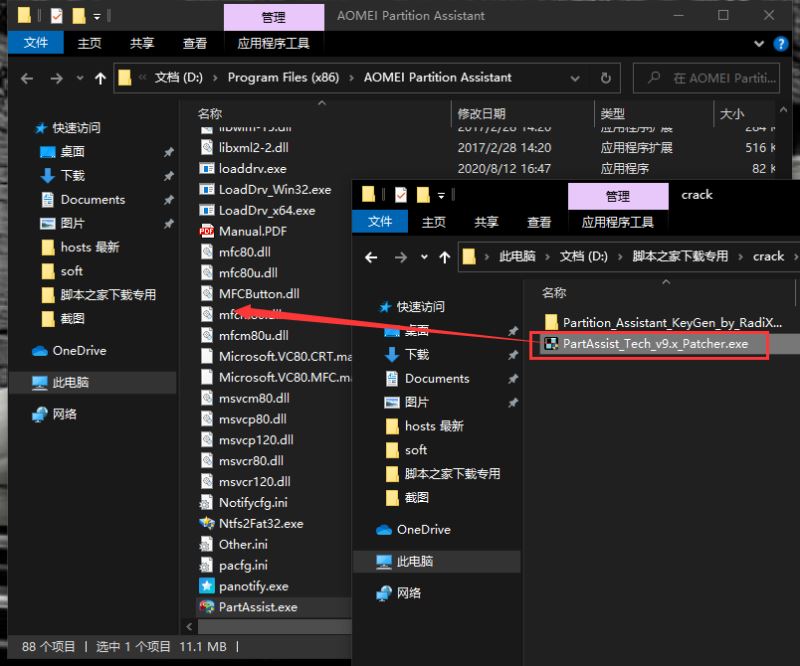Click the AOMEI window search box
Screen dimensions: 800x666
pyautogui.click(x=707, y=78)
